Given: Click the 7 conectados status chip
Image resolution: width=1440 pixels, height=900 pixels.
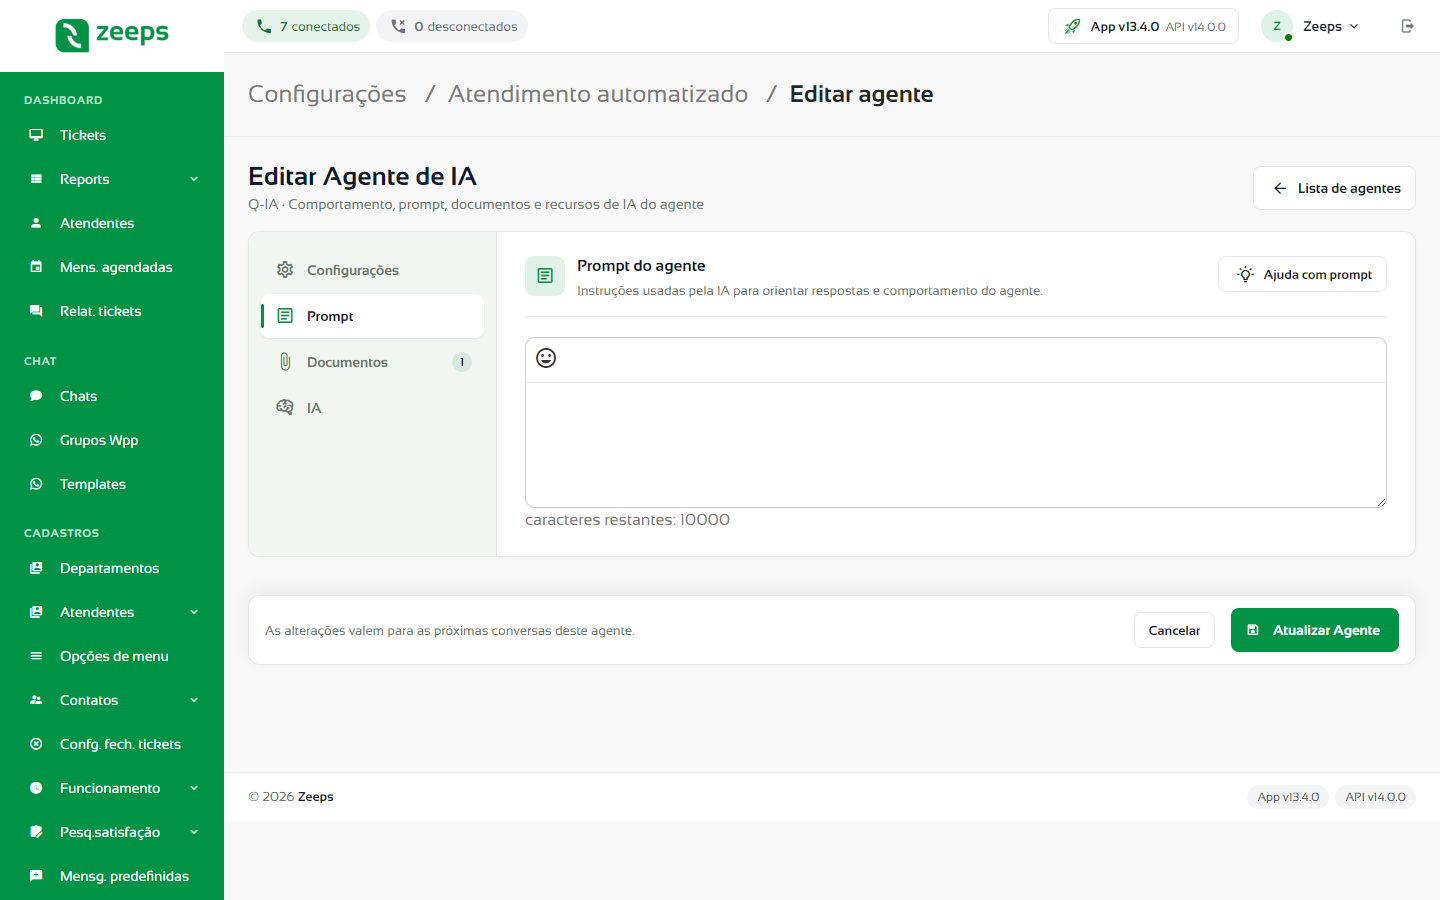Looking at the screenshot, I should (x=306, y=26).
